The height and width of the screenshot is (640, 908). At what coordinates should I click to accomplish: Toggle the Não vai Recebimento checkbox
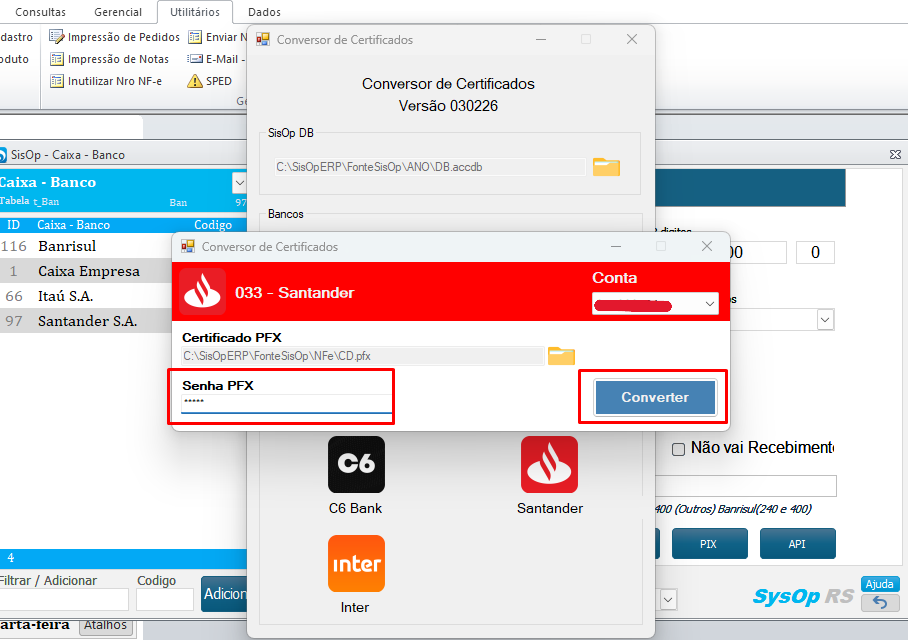[x=678, y=448]
